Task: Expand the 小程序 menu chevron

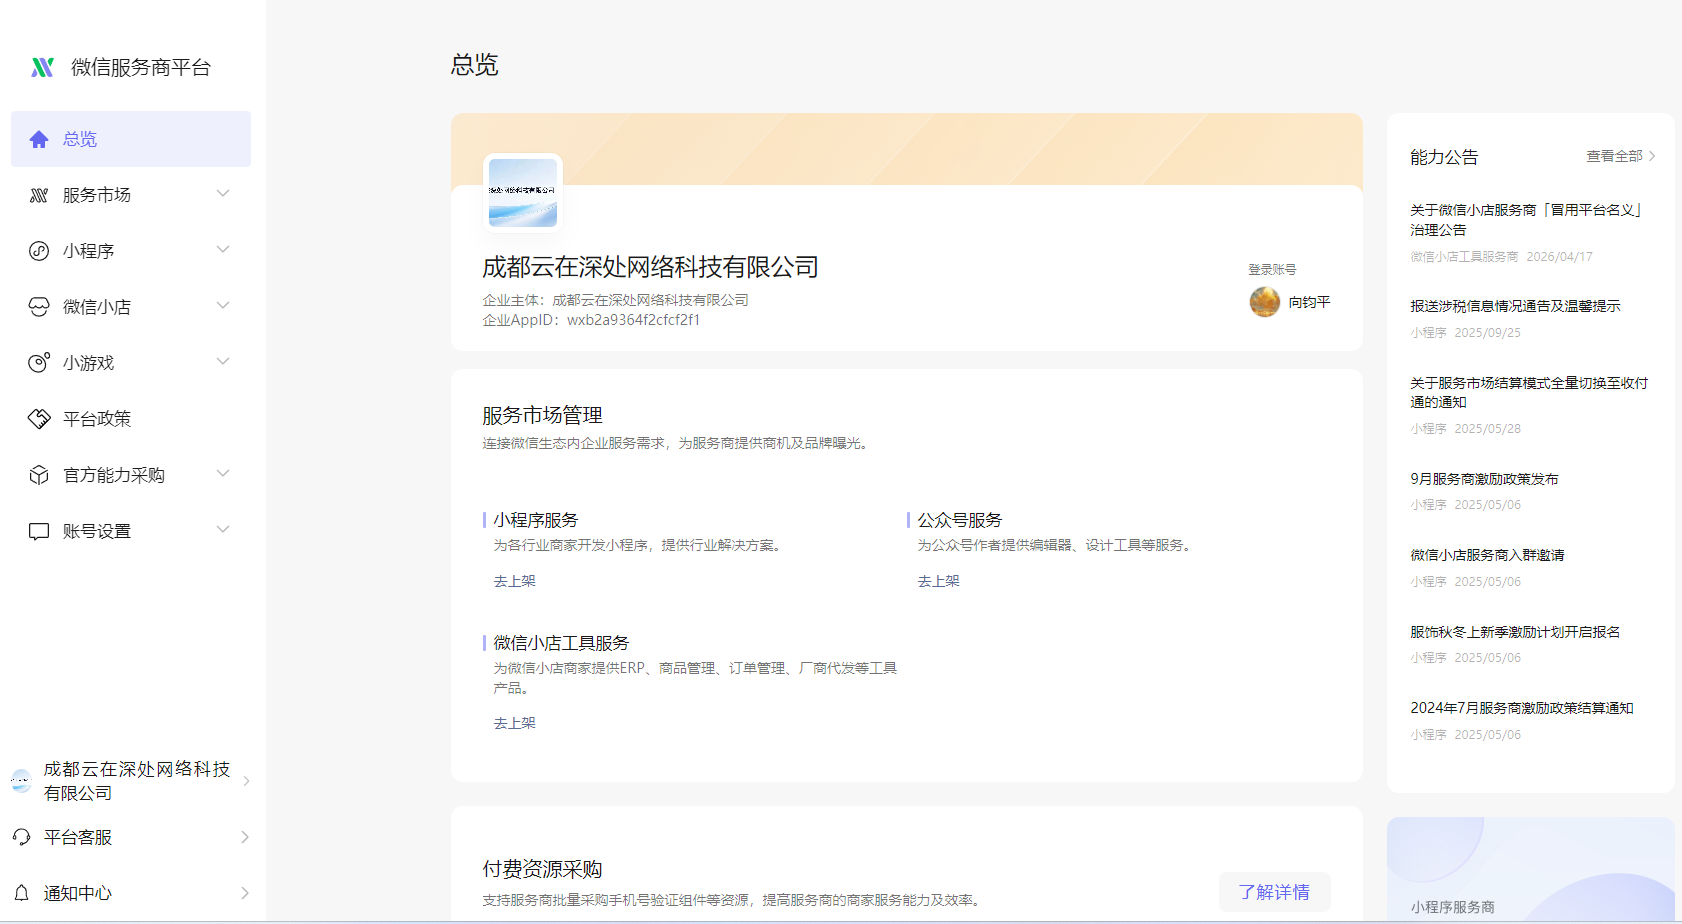Action: pyautogui.click(x=223, y=250)
